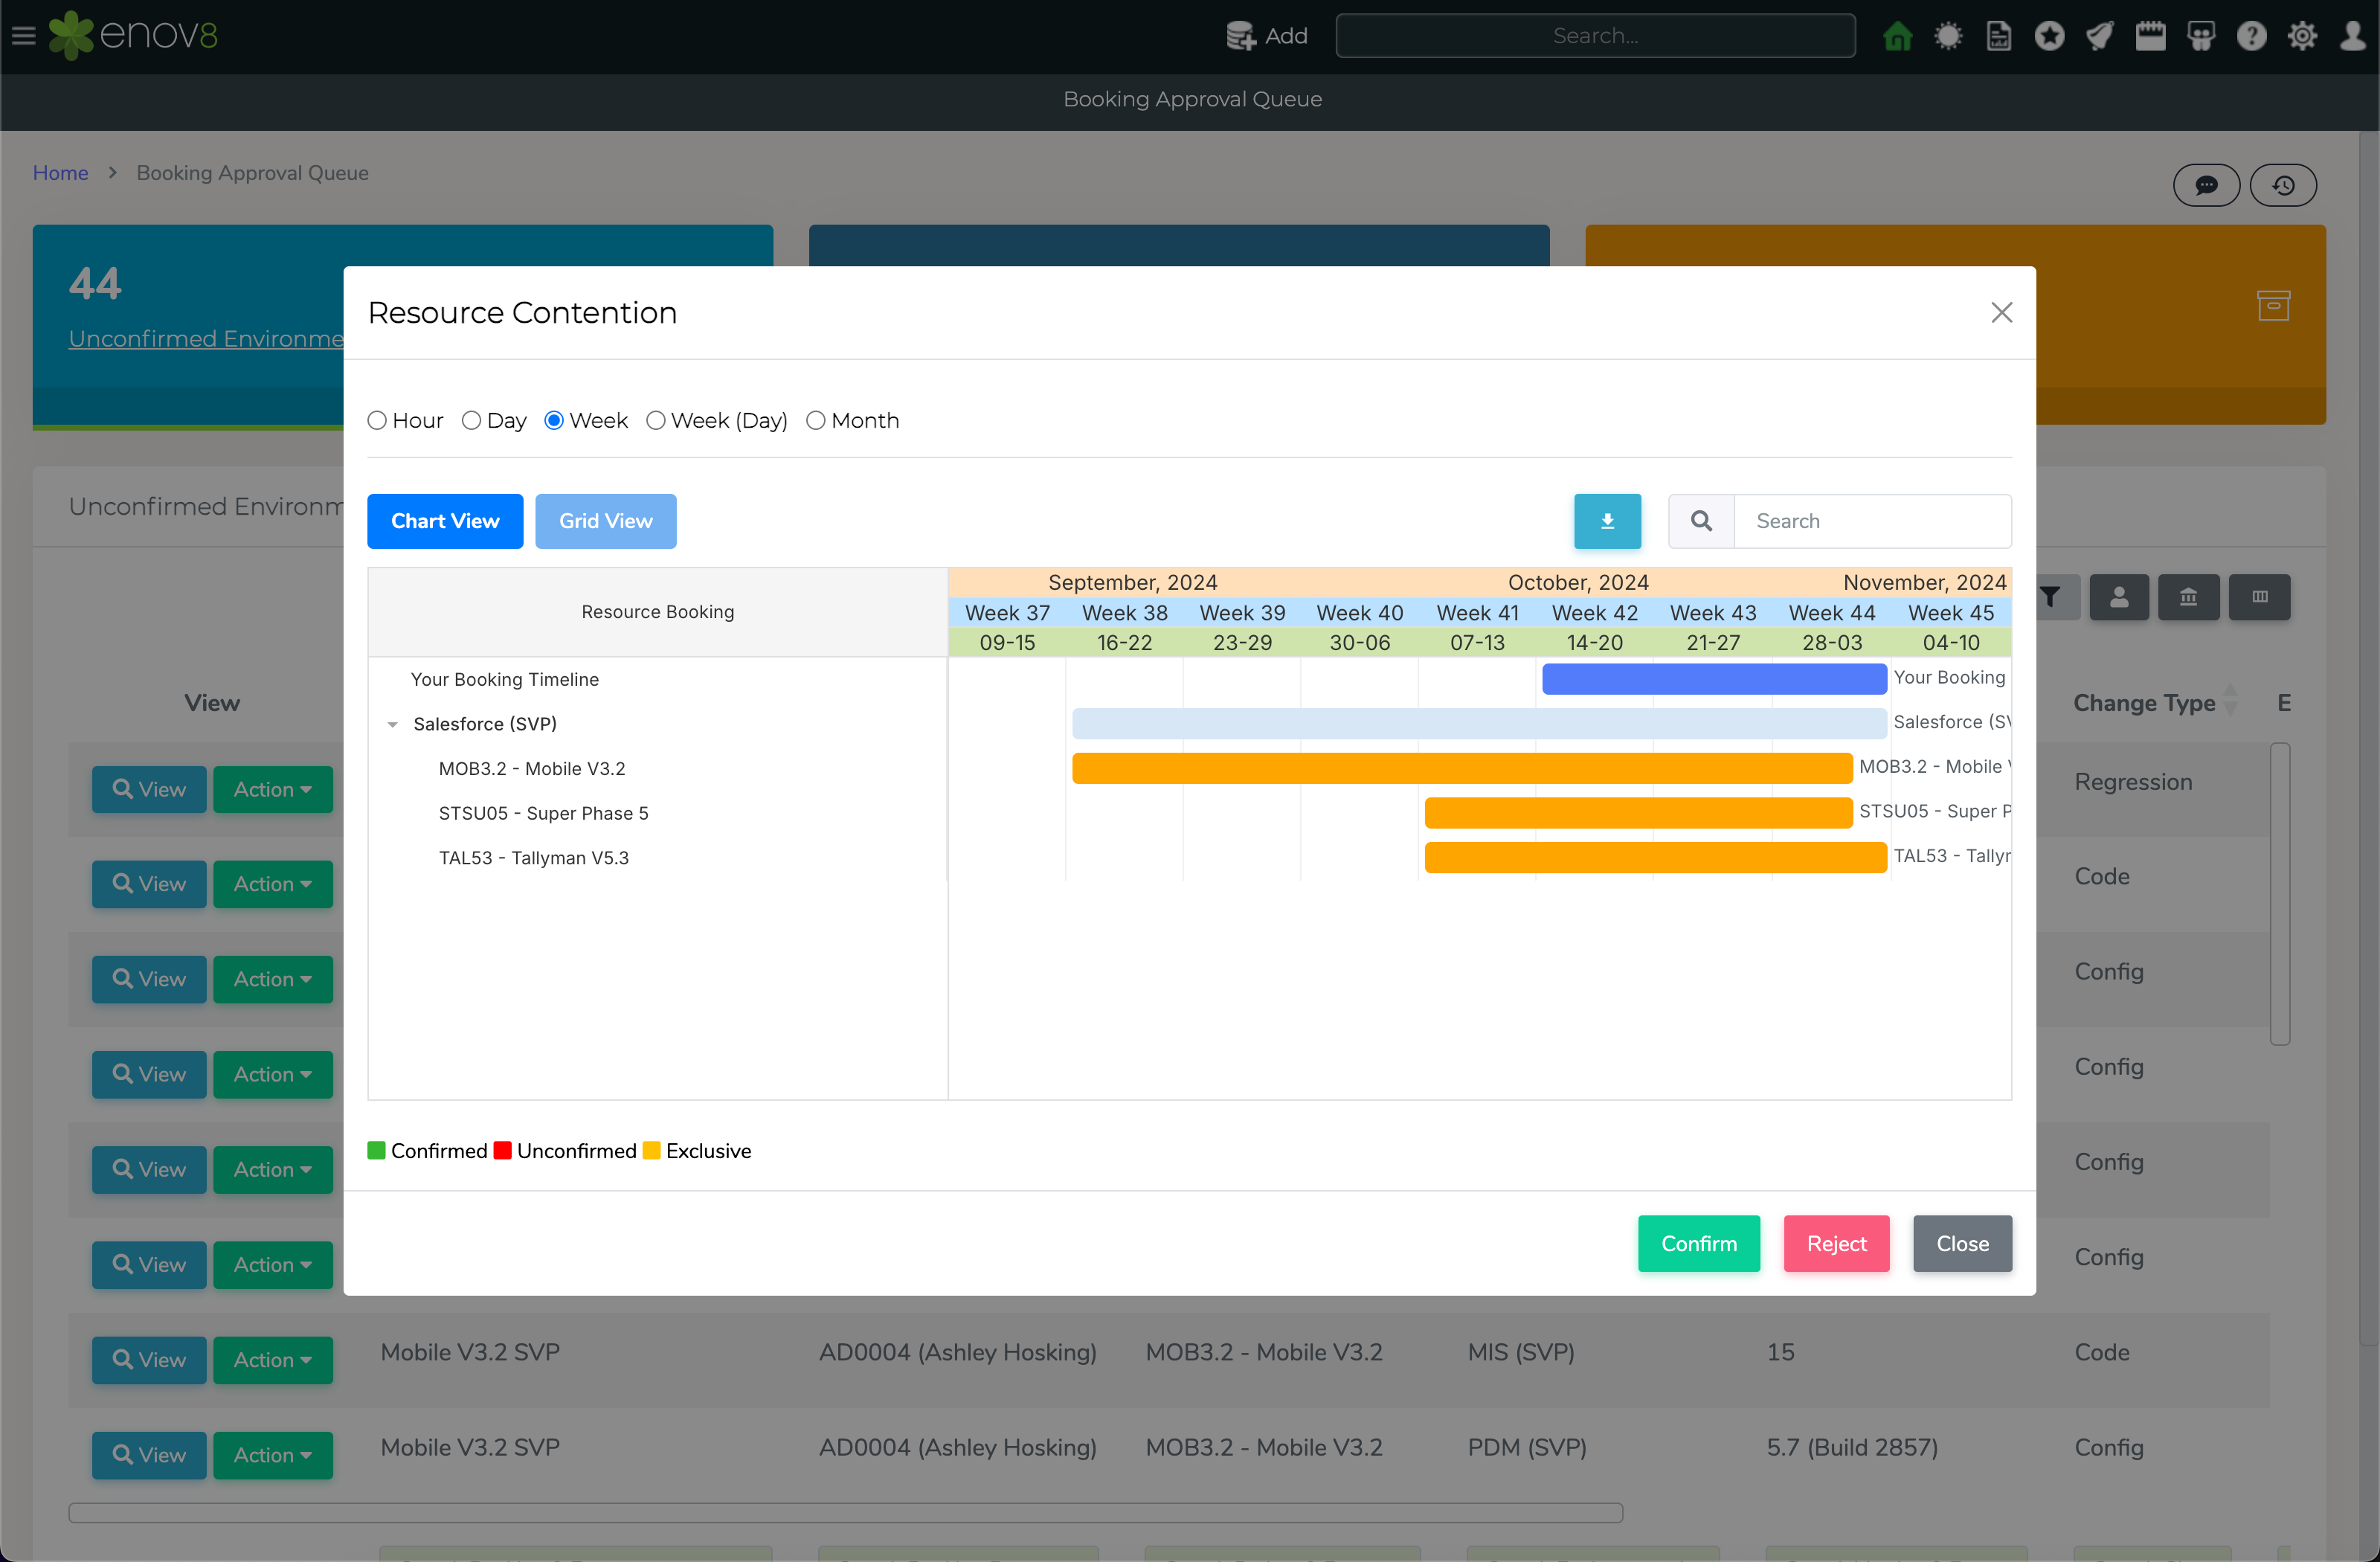
Task: Click the table's vertical scrollbar
Action: tap(2280, 893)
